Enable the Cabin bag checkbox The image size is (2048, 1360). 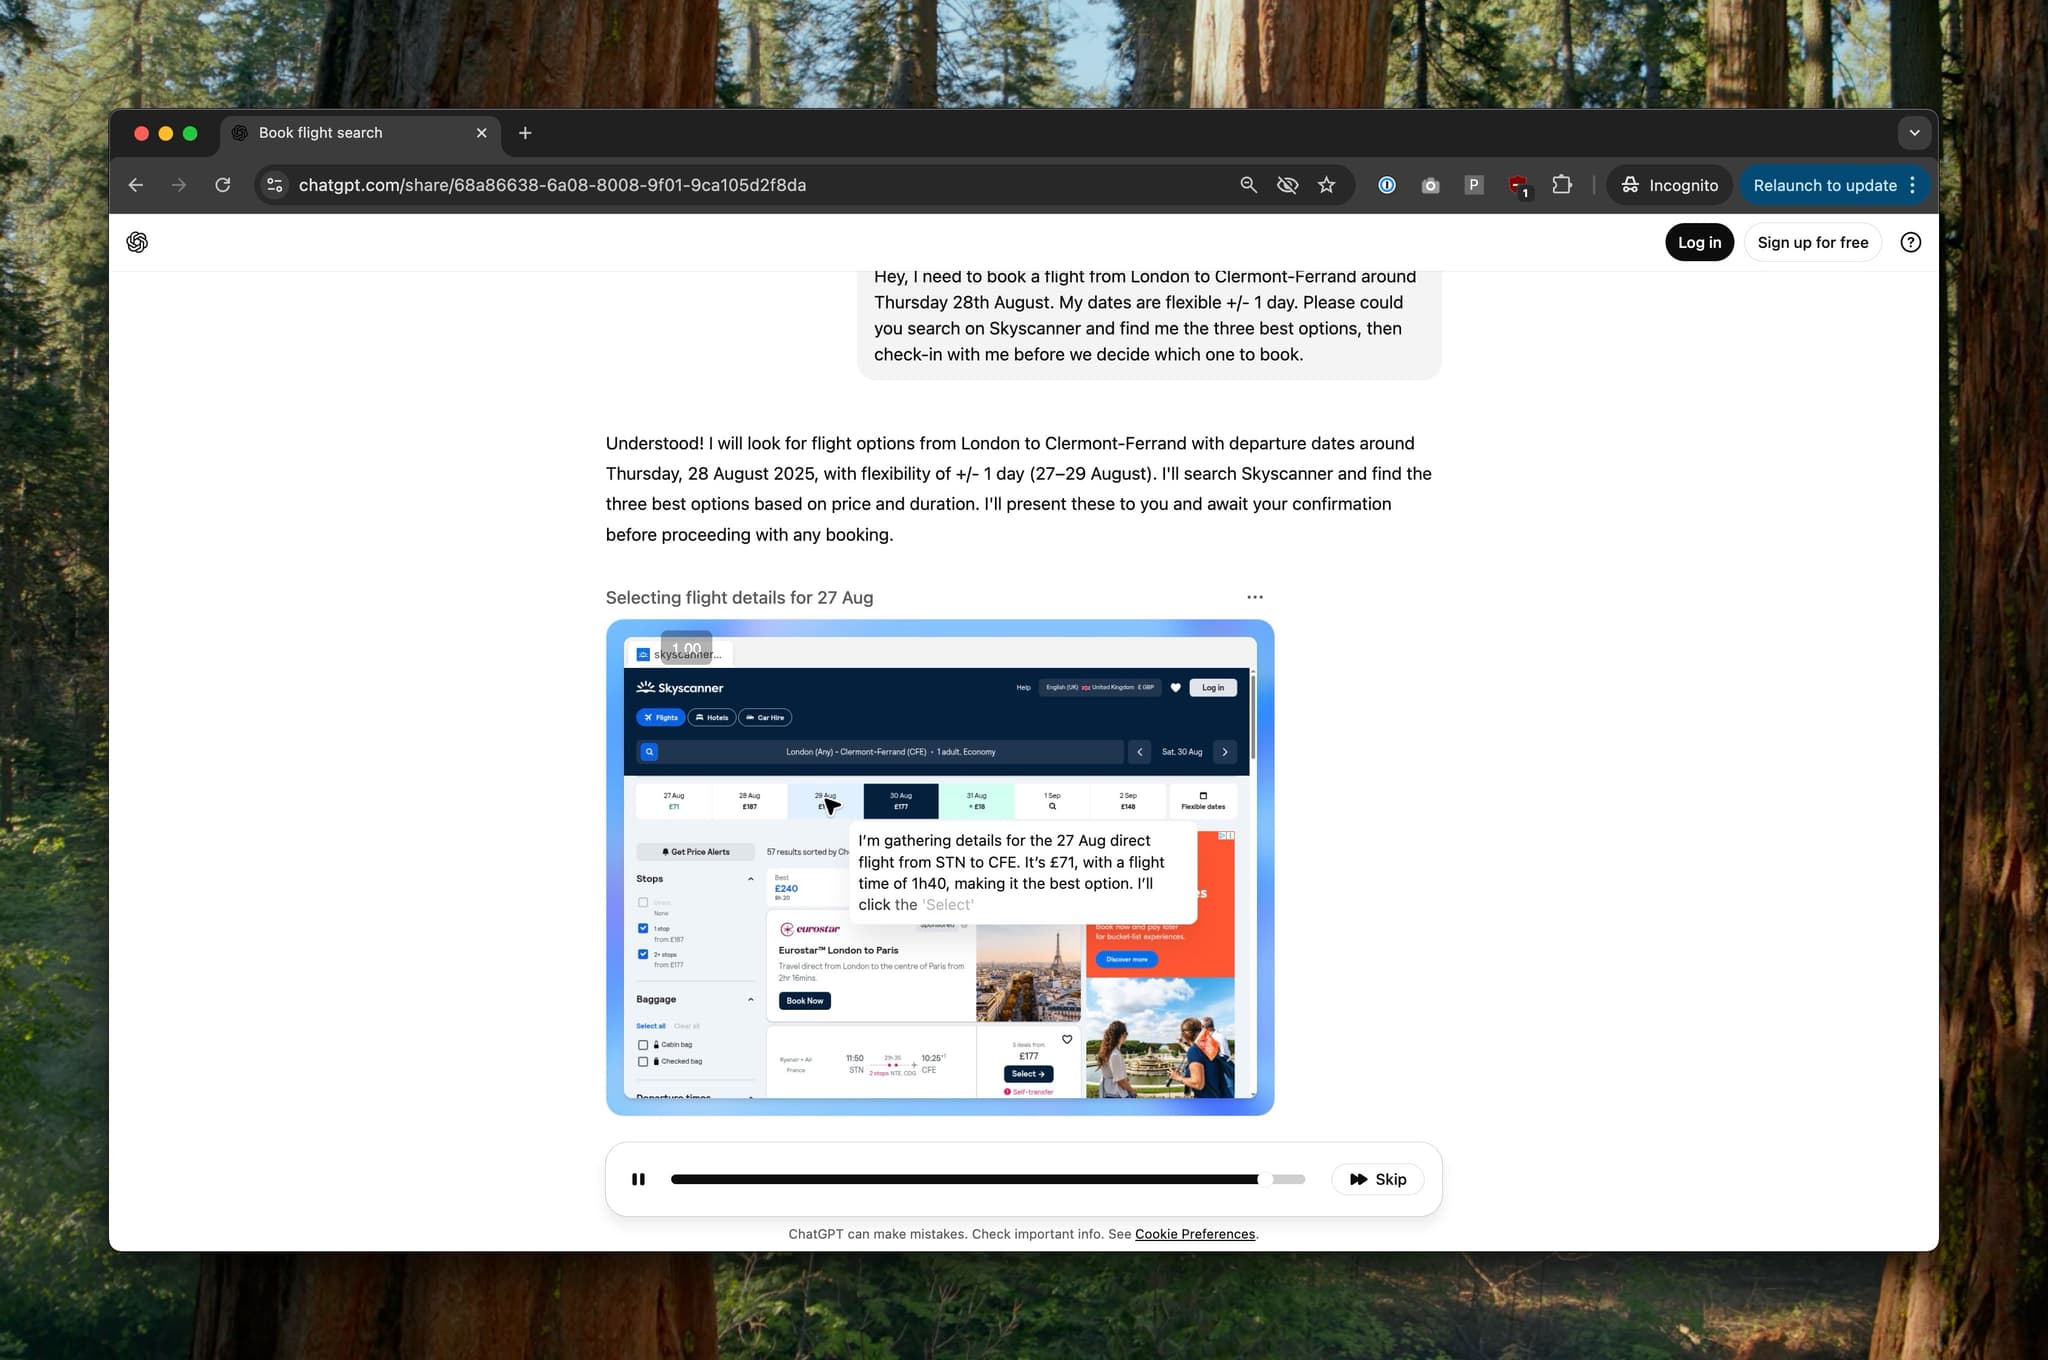643,1045
